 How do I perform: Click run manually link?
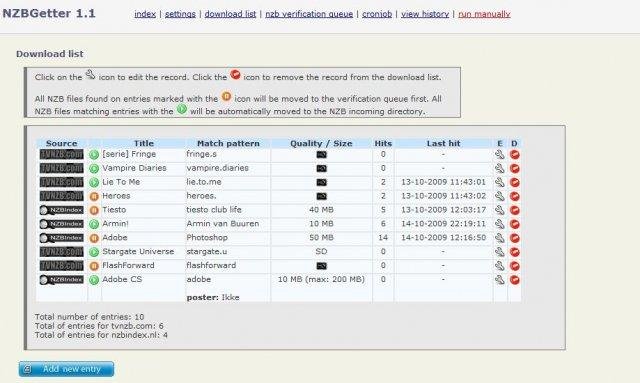[x=484, y=14]
